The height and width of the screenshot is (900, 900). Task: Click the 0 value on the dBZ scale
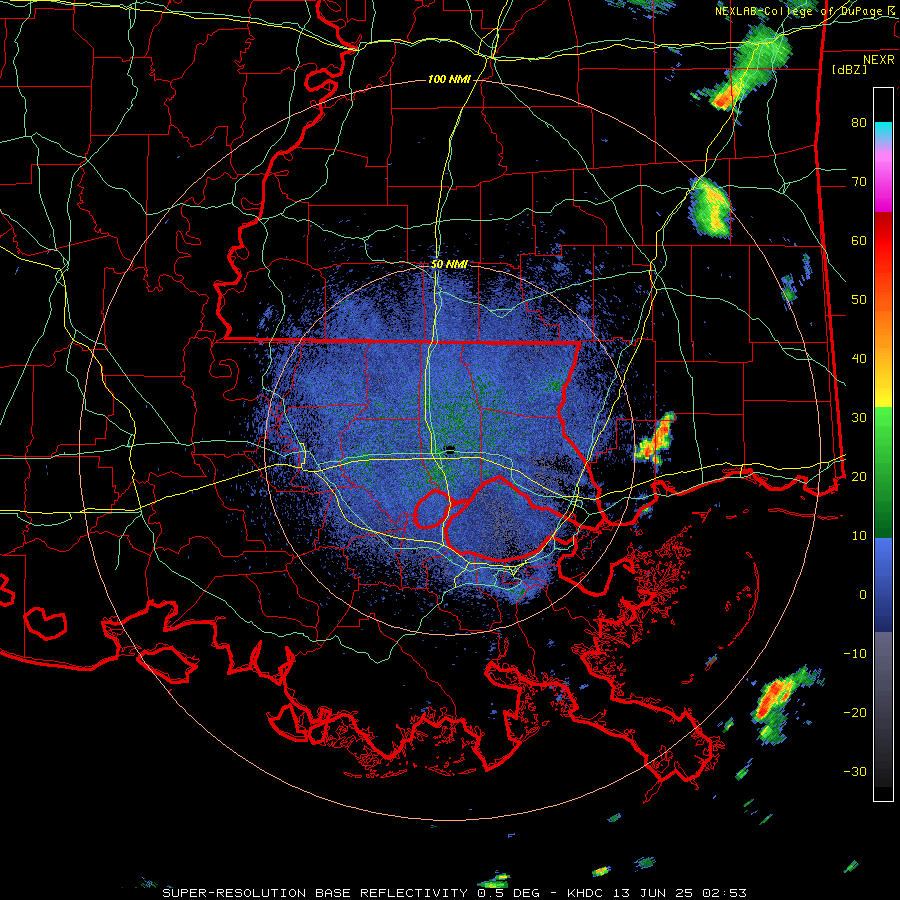pos(863,595)
